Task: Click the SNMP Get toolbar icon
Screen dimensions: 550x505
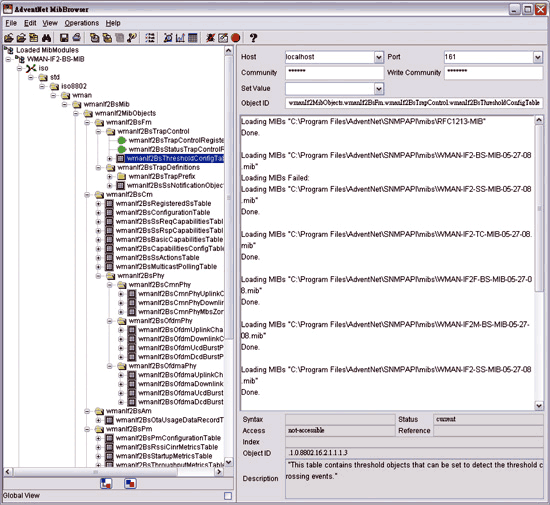Action: pos(94,38)
